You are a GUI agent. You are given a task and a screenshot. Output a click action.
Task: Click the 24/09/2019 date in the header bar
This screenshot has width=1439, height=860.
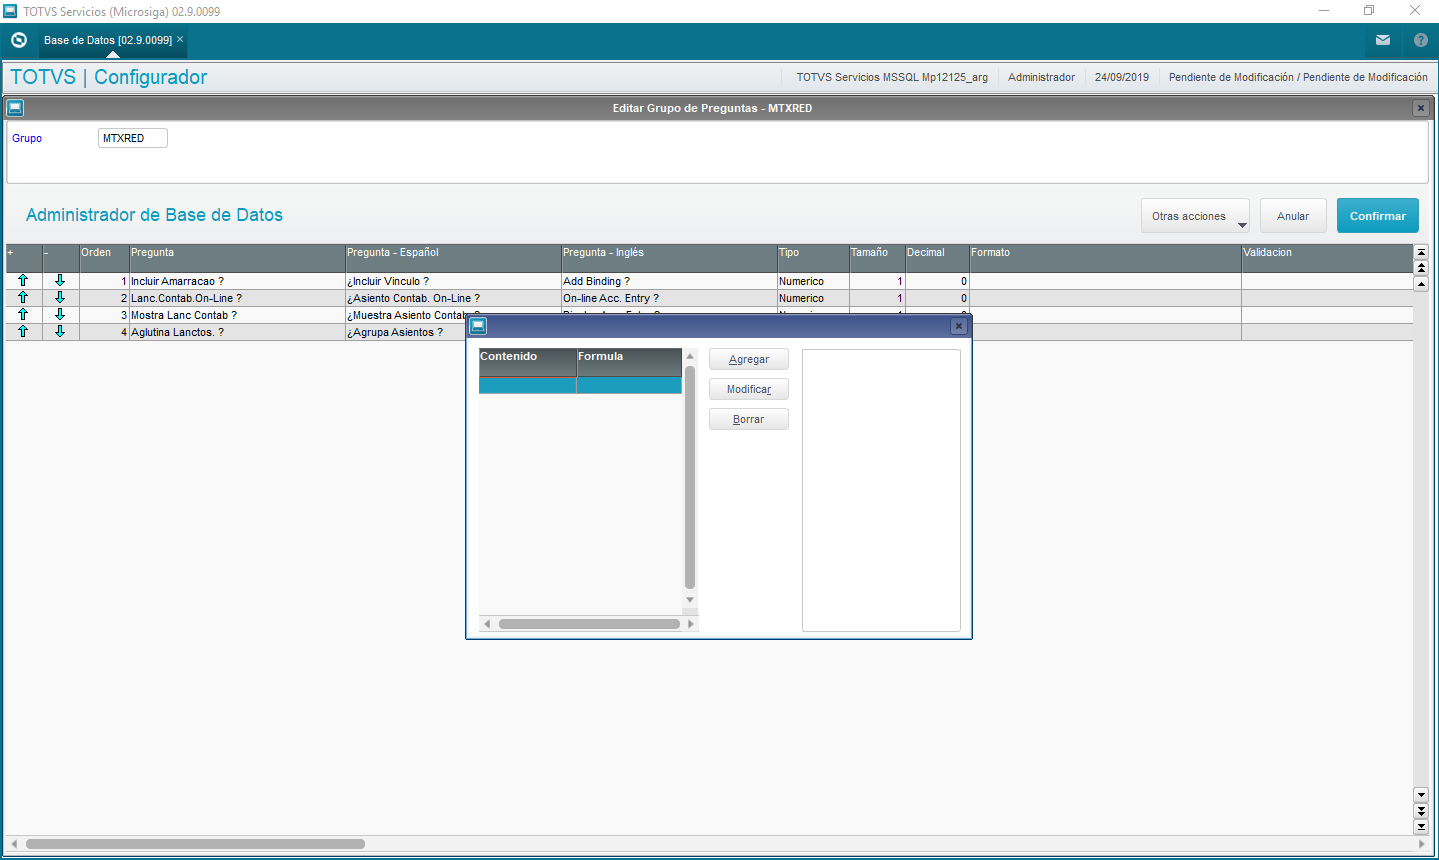pos(1121,77)
